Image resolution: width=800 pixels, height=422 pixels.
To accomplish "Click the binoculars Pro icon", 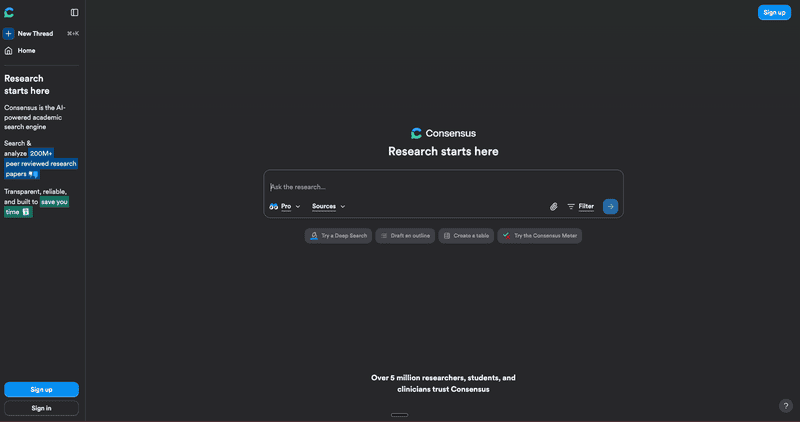I will click(273, 207).
